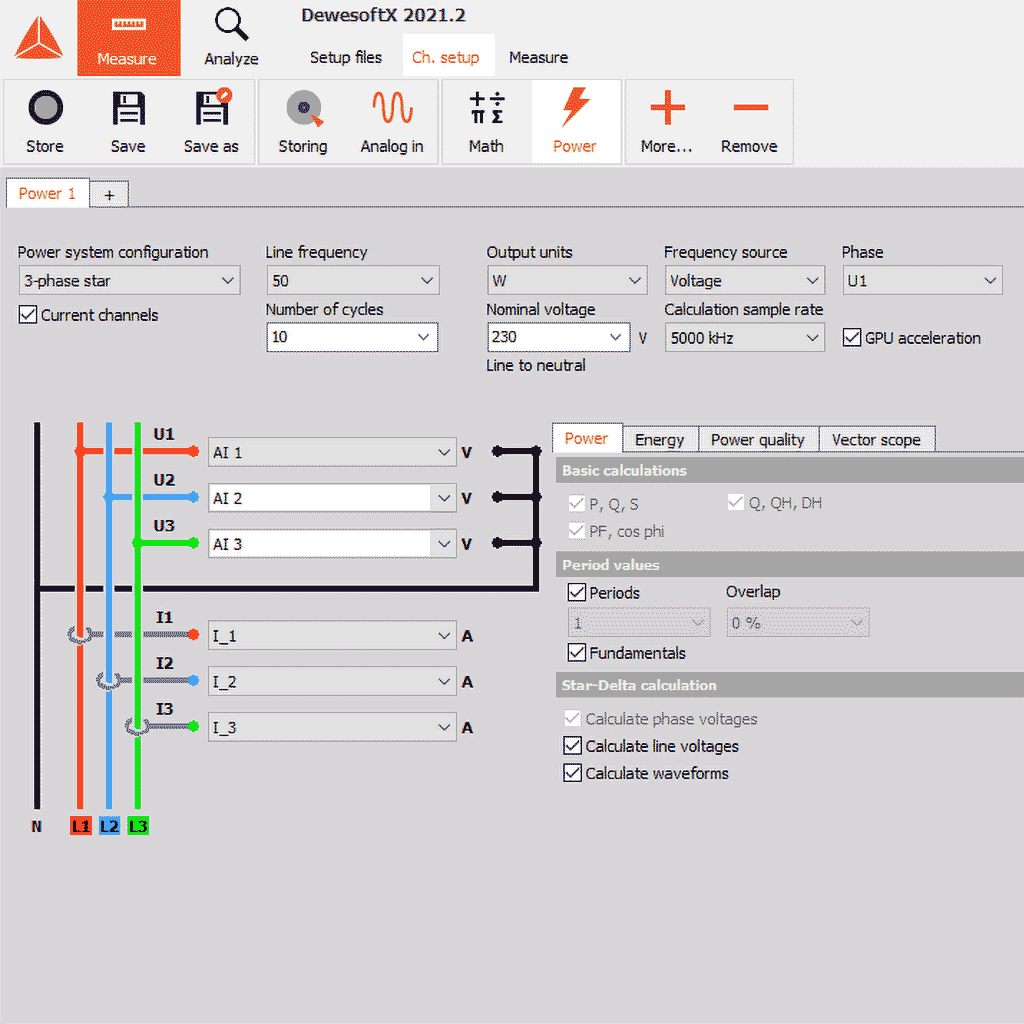Click the Remove minus icon

[749, 108]
